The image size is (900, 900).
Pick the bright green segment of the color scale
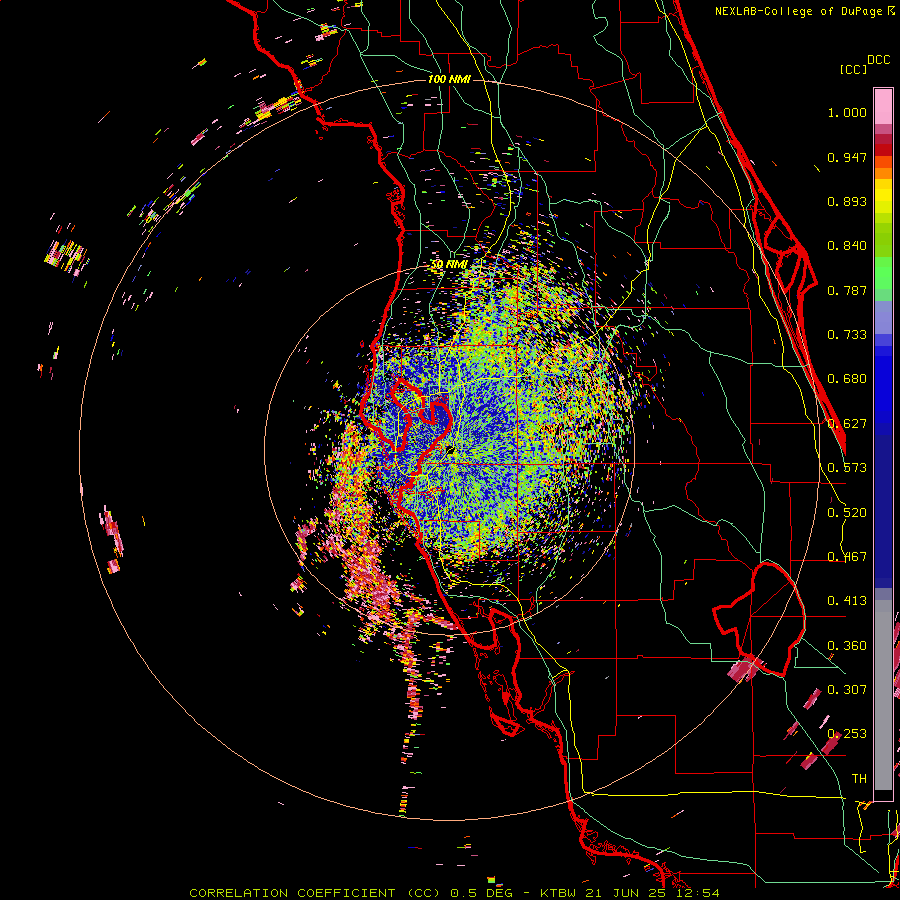[x=883, y=273]
